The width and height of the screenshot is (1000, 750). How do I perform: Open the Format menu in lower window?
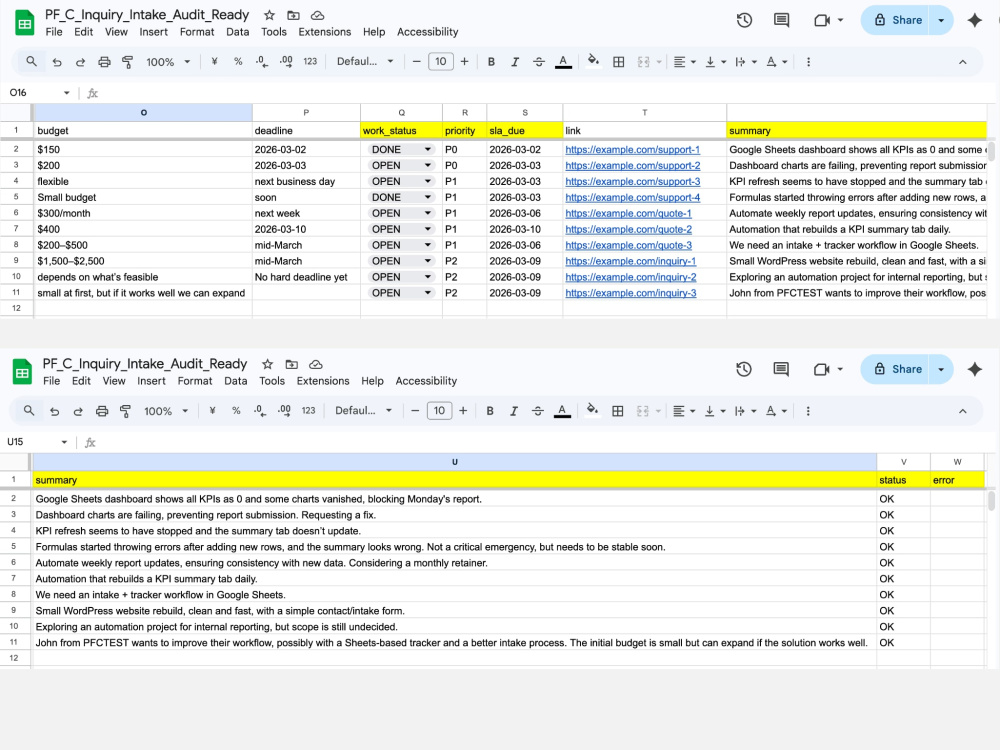(195, 381)
